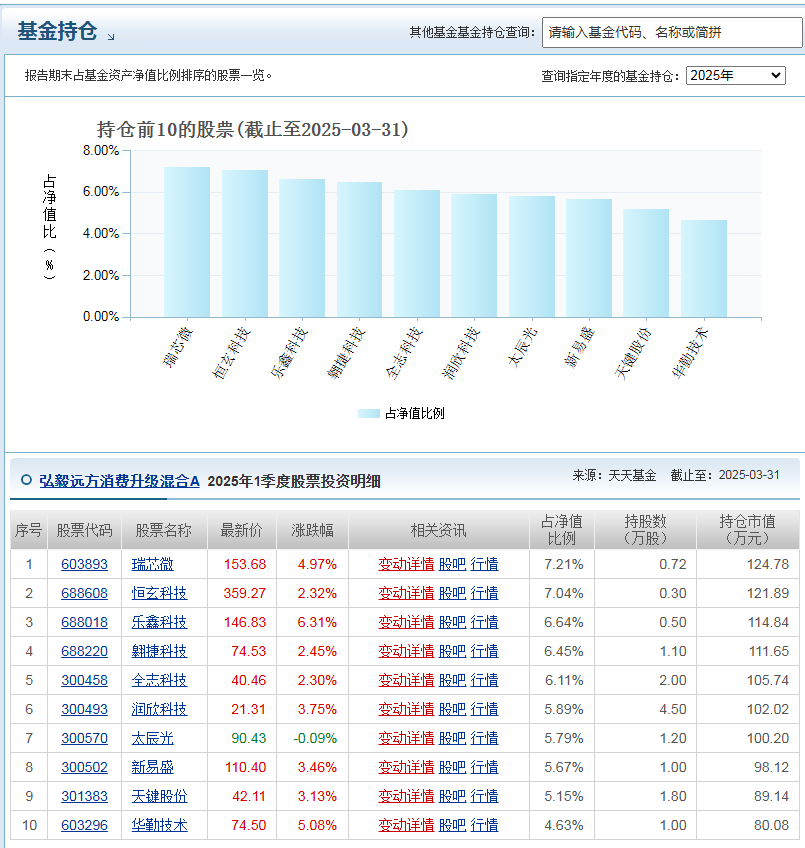Viewport: 805px width, 848px height.
Task: Open the 天键股份 stock name link
Action: tap(160, 796)
